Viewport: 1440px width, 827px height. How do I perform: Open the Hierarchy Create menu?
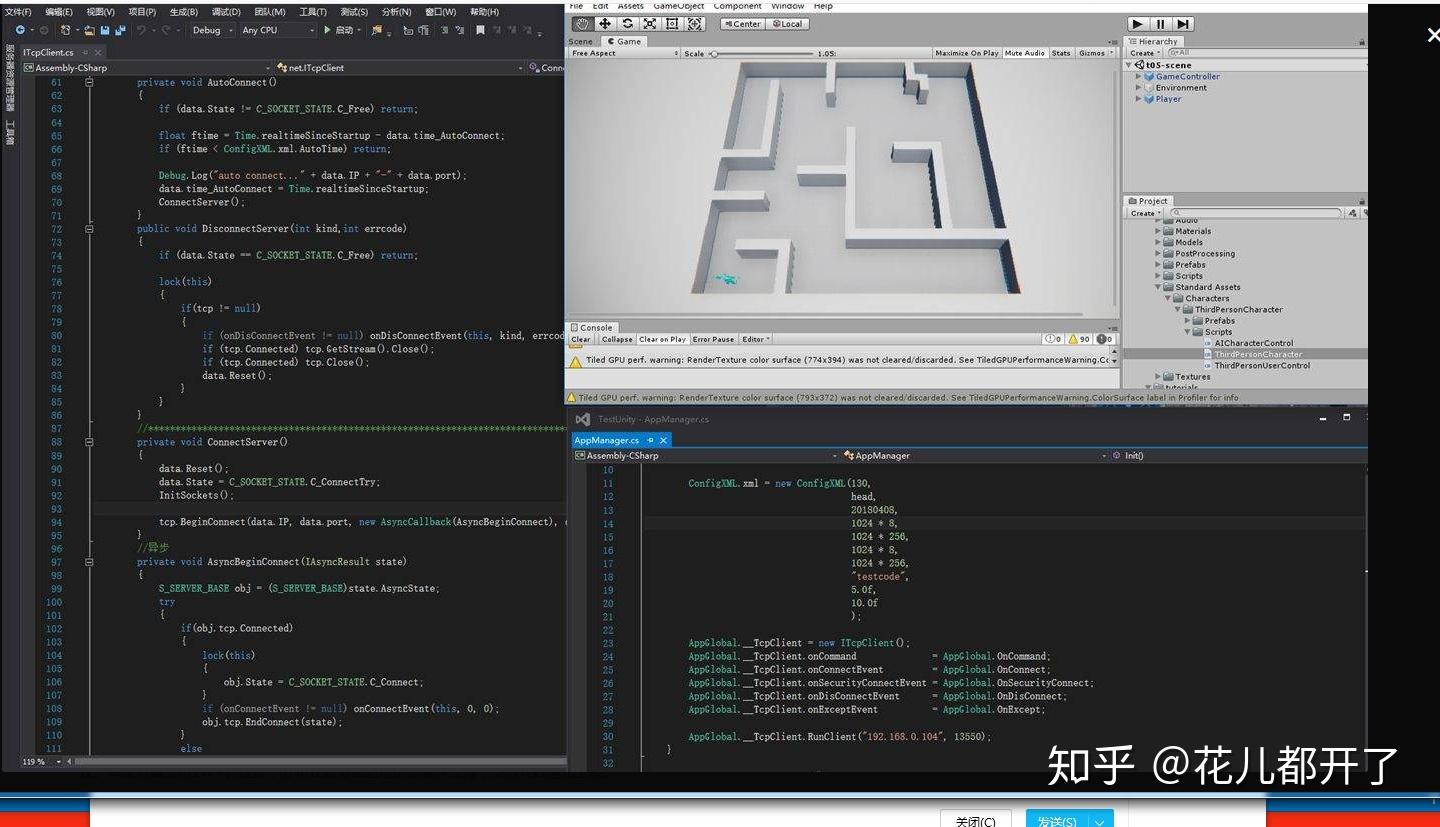[x=1142, y=53]
